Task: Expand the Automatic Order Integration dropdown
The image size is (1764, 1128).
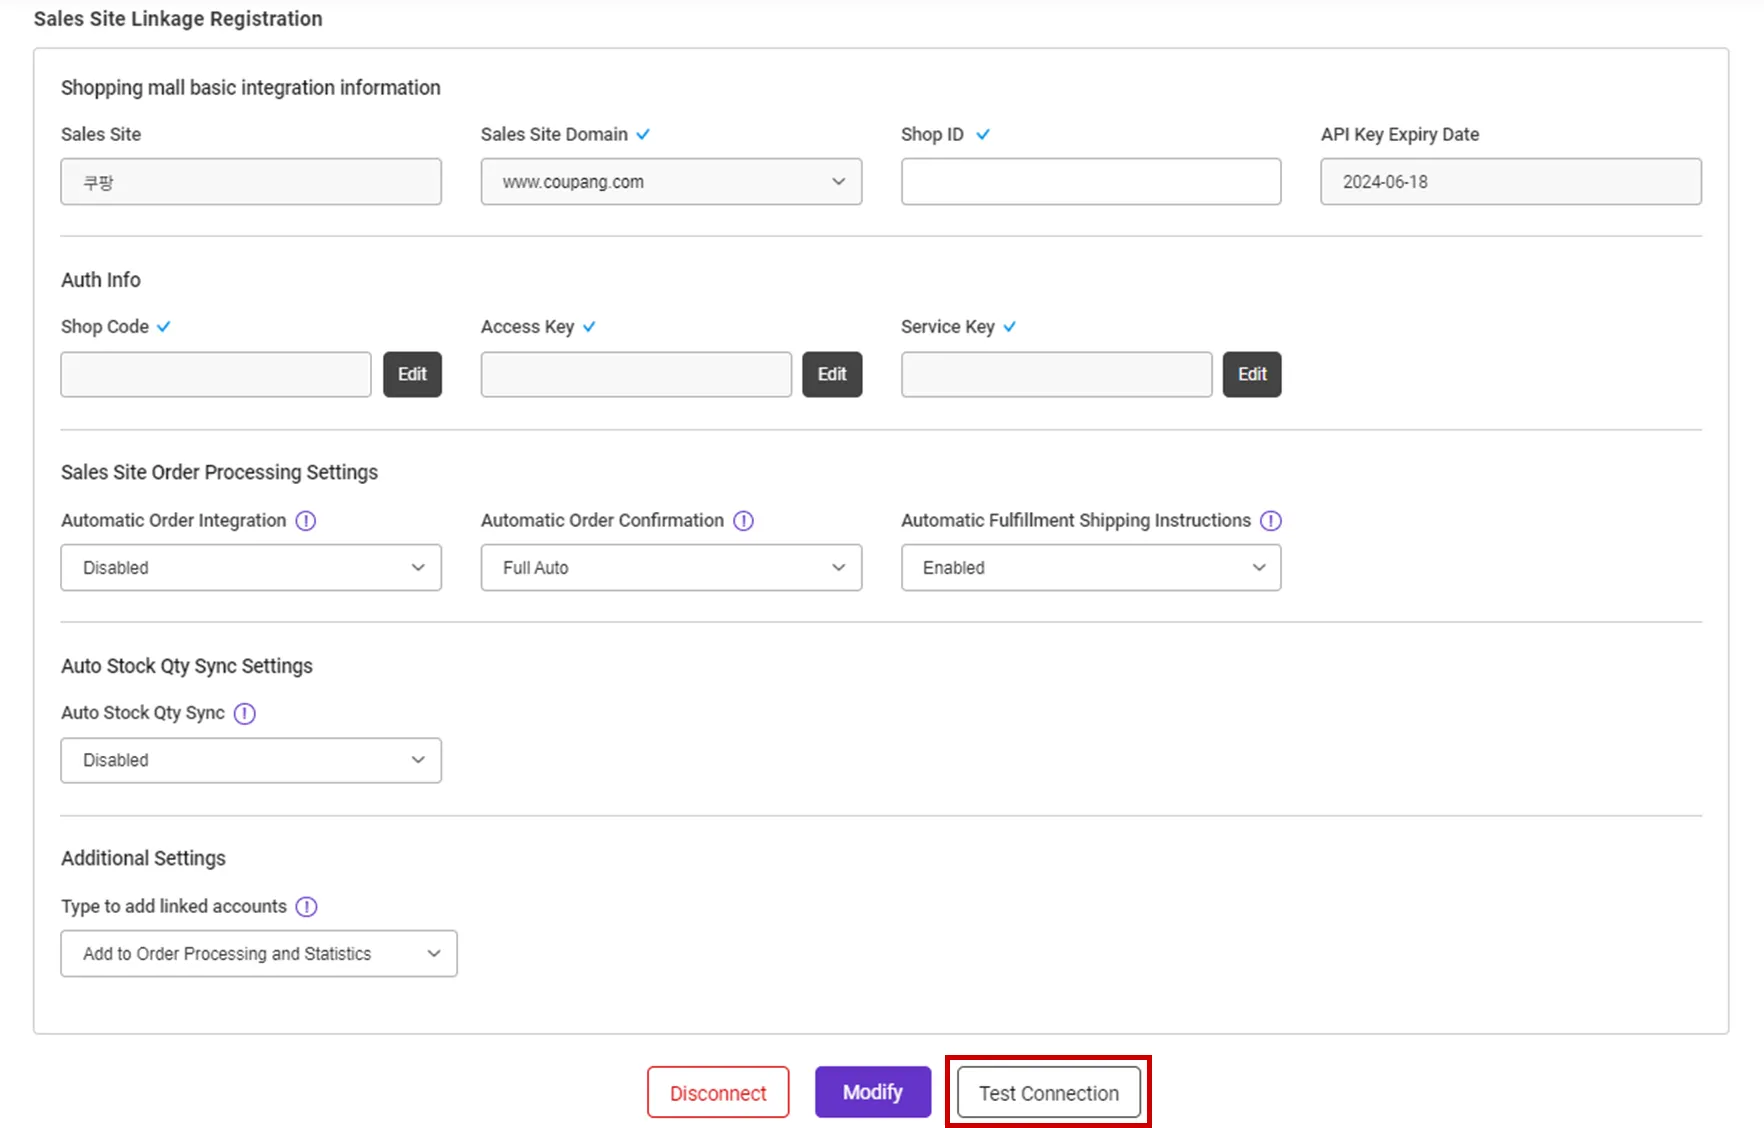Action: (x=251, y=568)
